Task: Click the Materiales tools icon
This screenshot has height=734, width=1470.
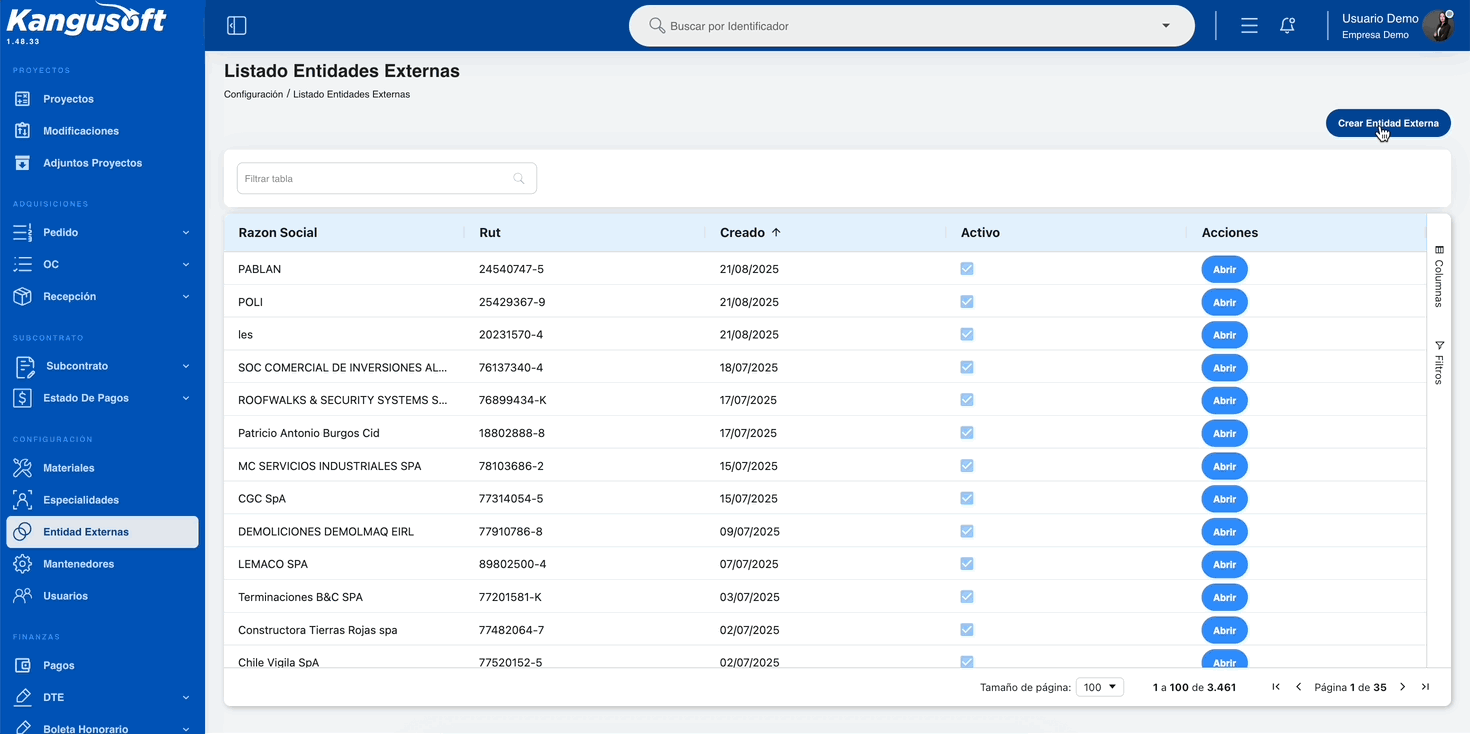Action: pos(22,468)
